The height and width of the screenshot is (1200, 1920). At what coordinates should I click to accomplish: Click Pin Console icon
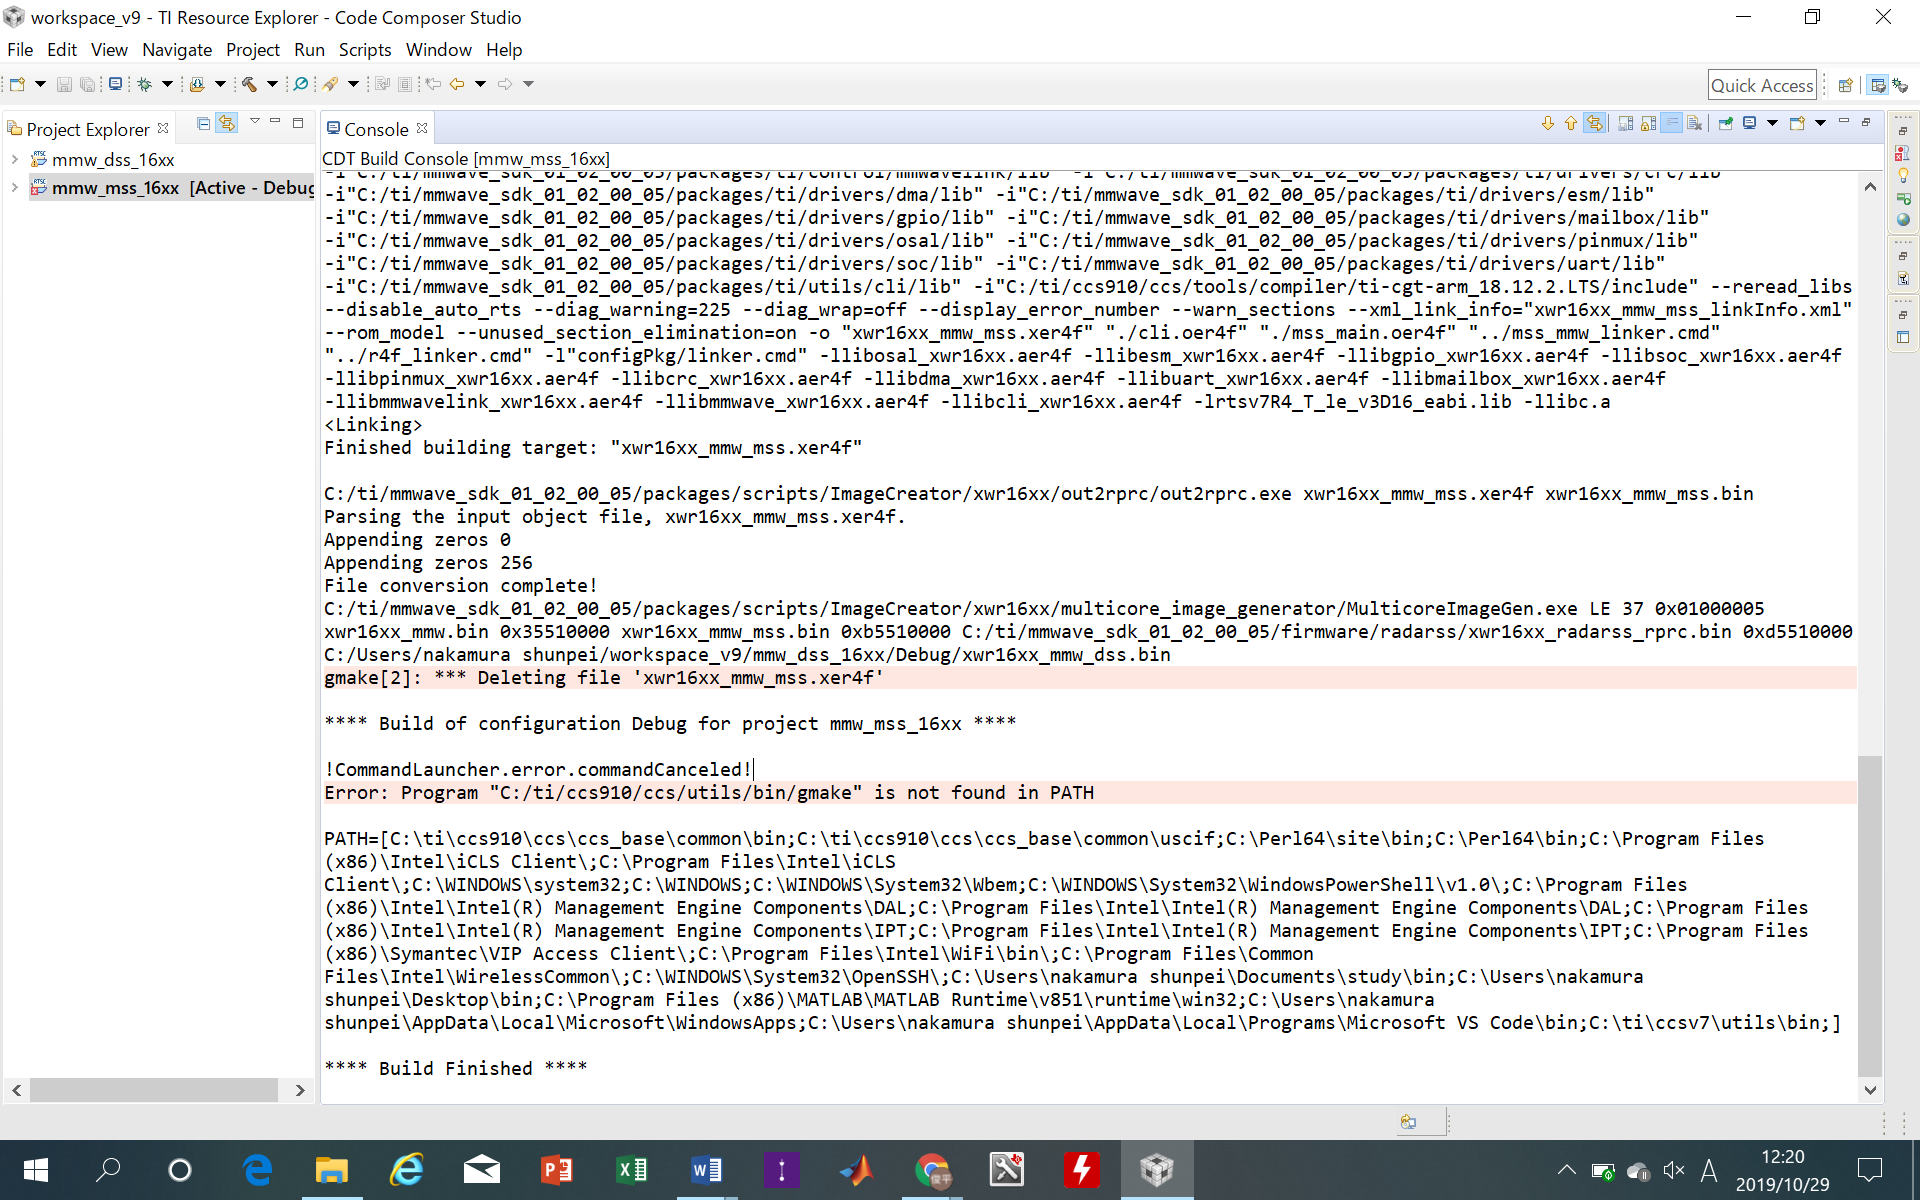[x=1725, y=123]
